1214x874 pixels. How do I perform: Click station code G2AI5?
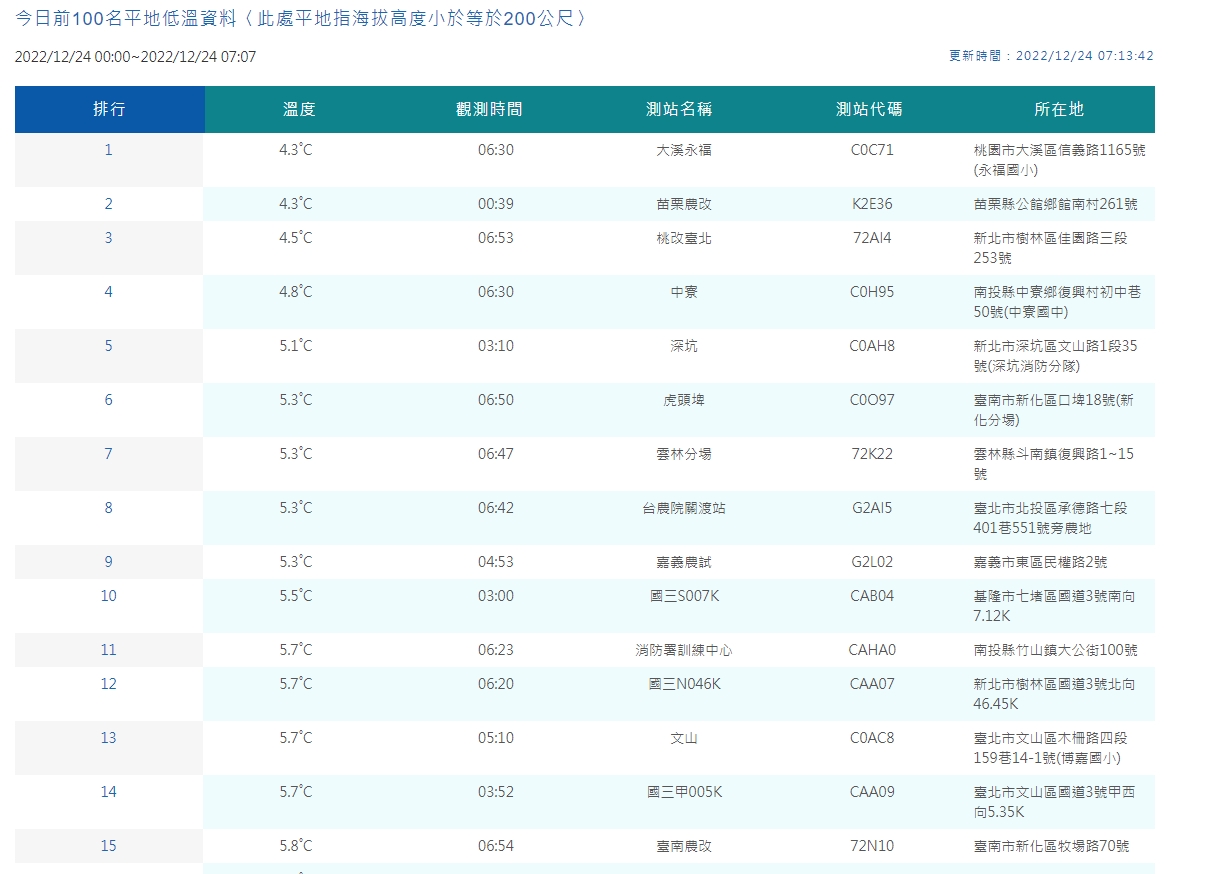click(x=872, y=508)
